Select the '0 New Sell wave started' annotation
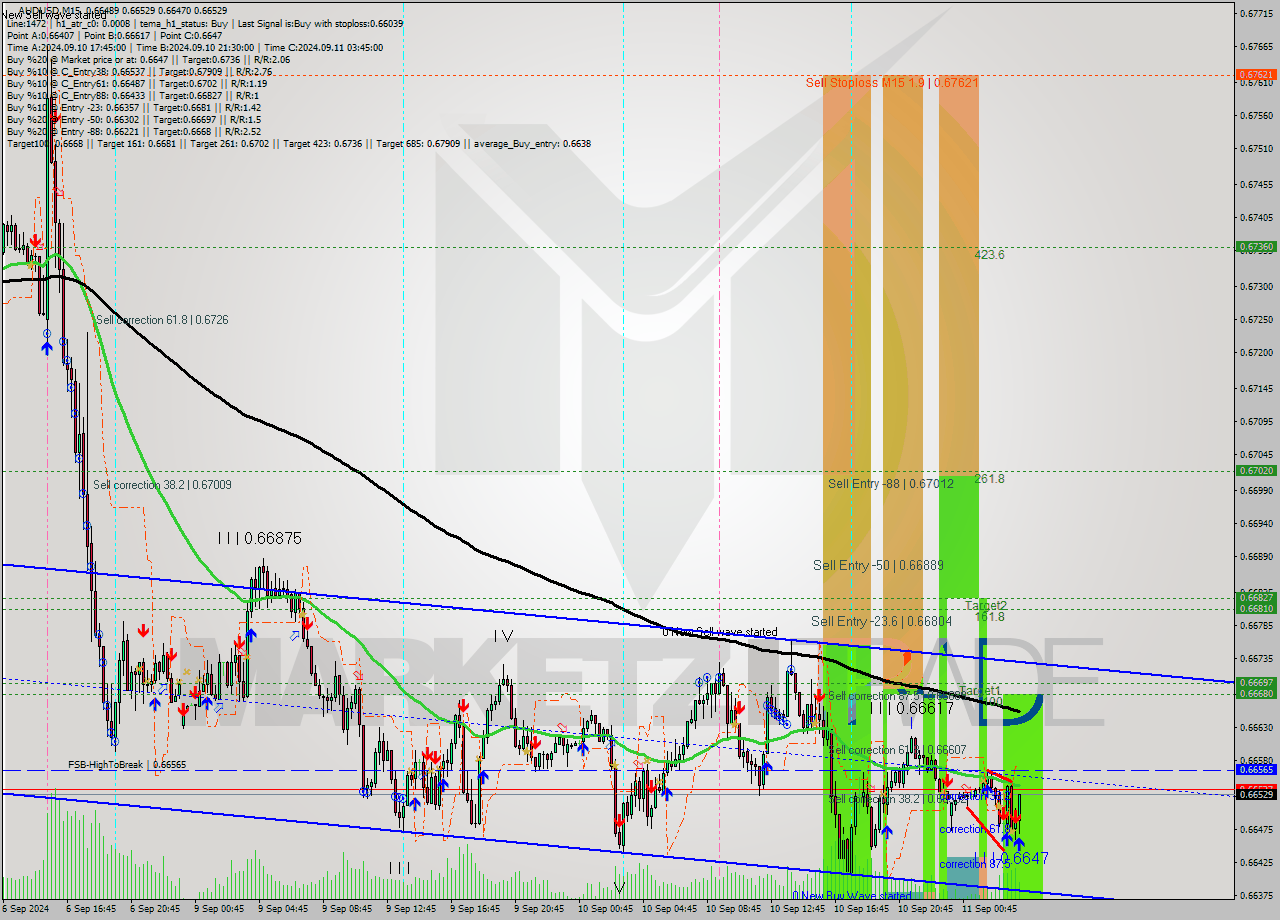Image resolution: width=1280 pixels, height=920 pixels. pyautogui.click(x=719, y=632)
